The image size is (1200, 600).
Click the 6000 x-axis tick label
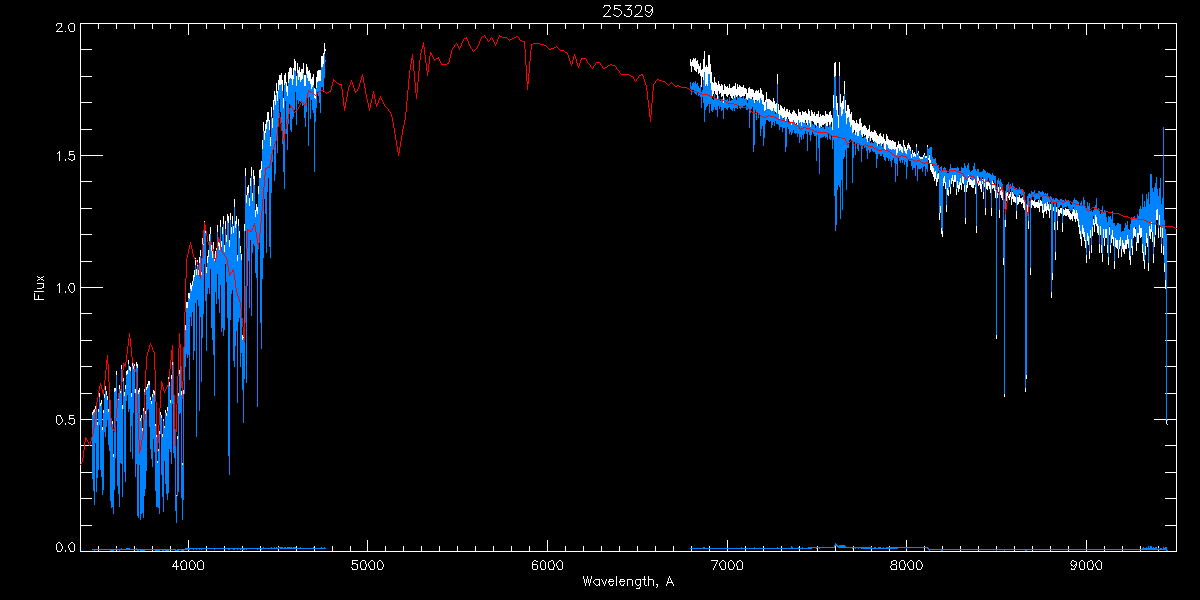pyautogui.click(x=547, y=564)
